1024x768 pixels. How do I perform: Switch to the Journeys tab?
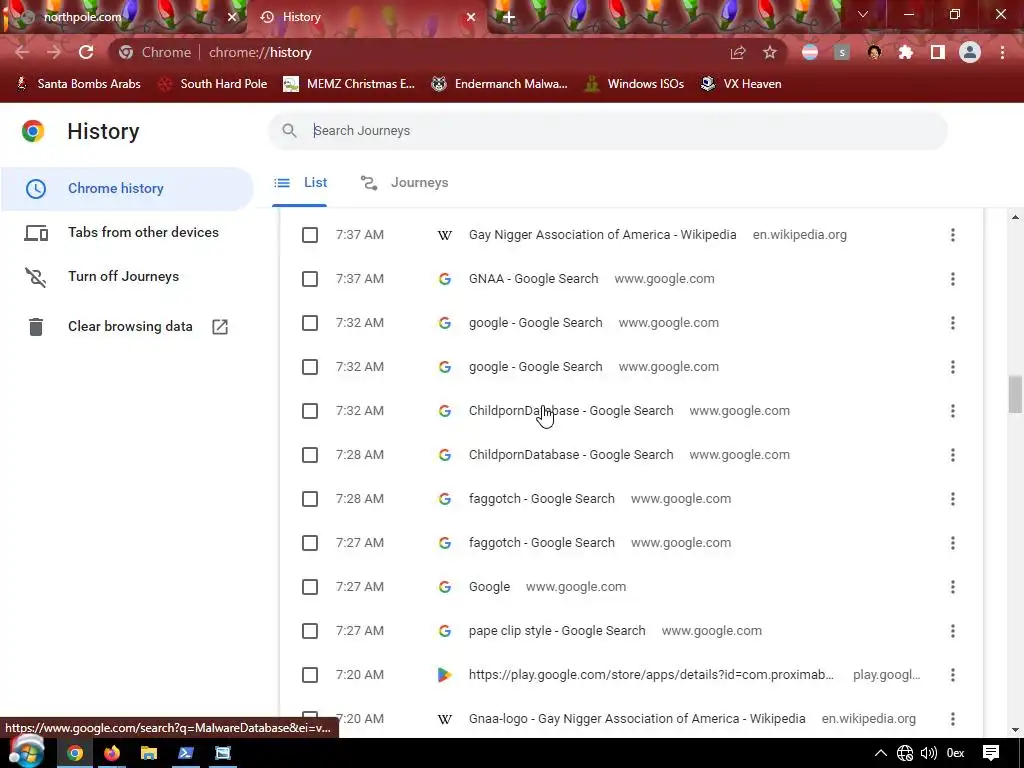tap(405, 183)
